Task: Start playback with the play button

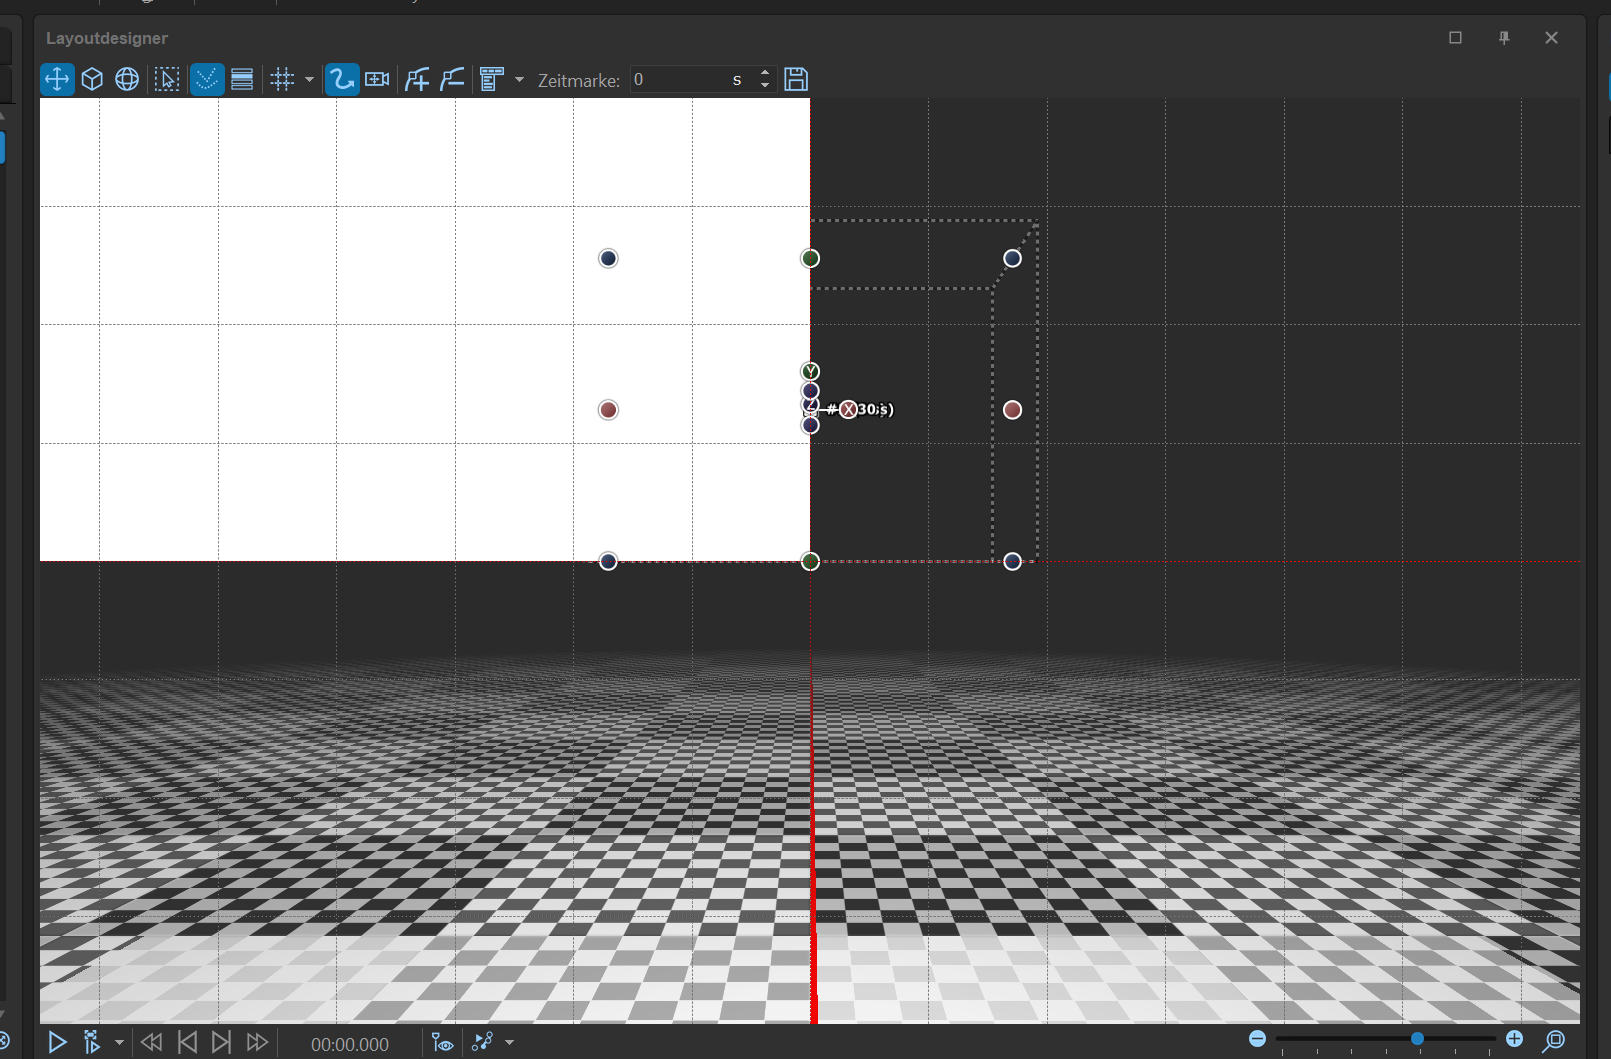Action: point(57,1043)
